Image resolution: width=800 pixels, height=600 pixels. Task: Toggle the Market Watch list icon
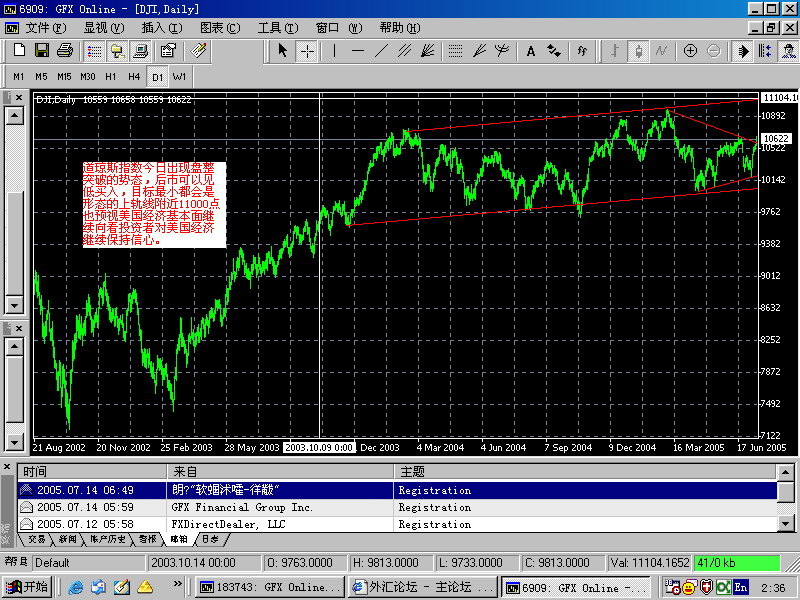point(94,51)
